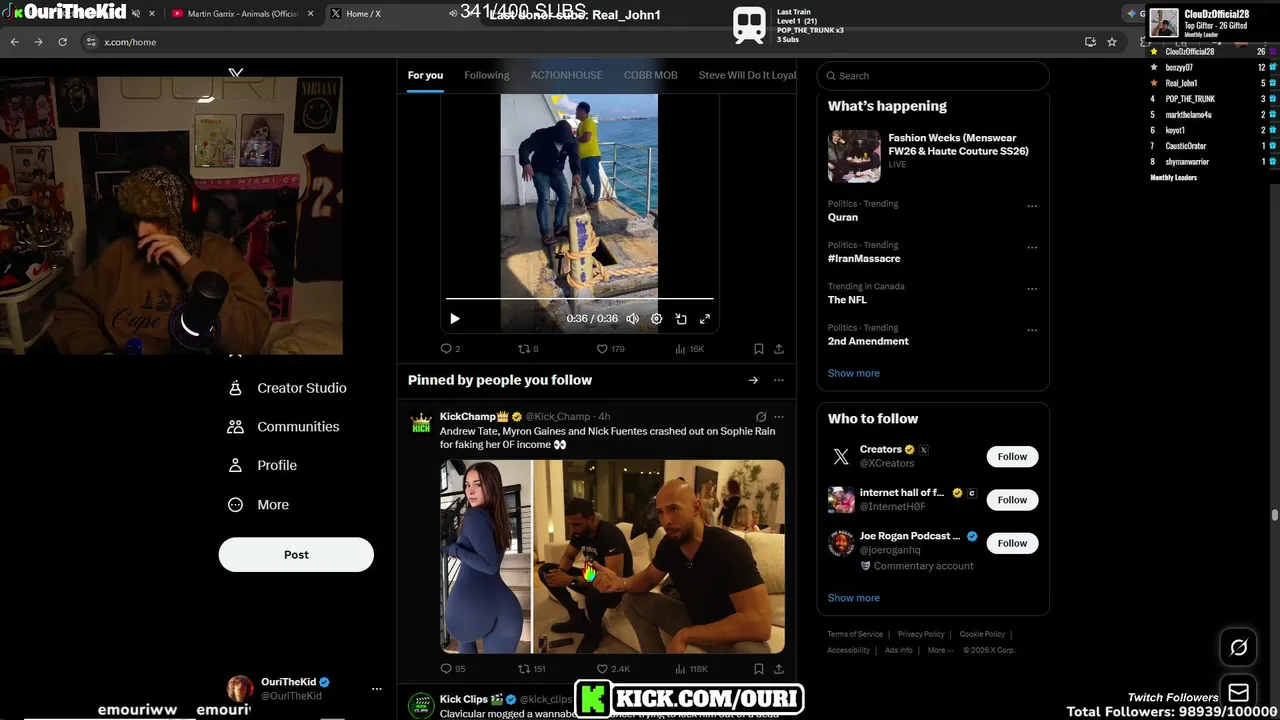Open the Sophie Rain image in KickChamp post
Viewport: 1280px width, 720px height.
(486, 556)
